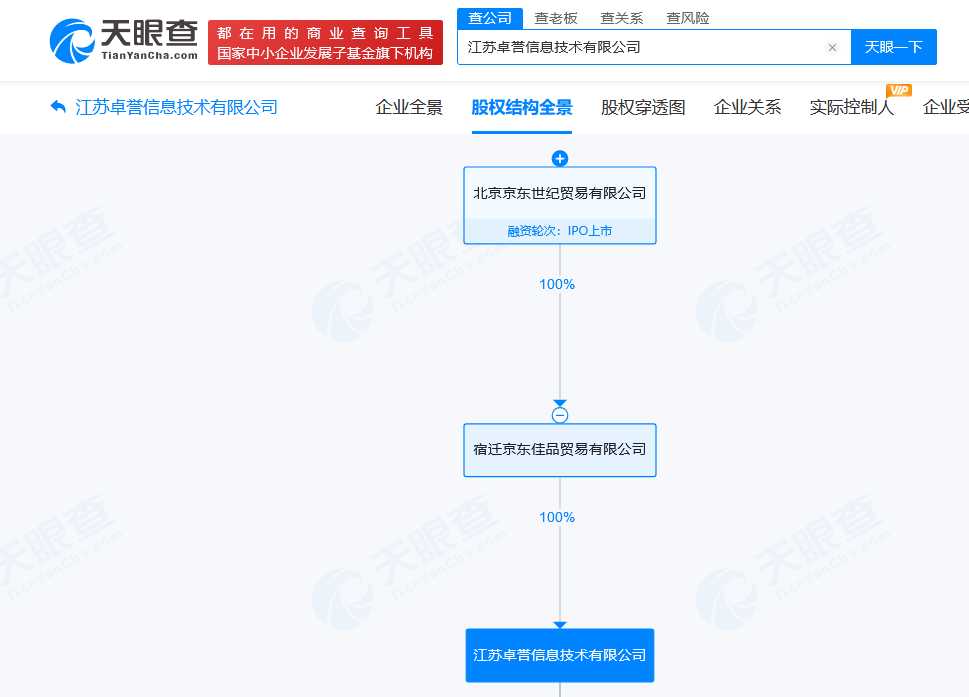
Task: Open the VIP badge on 实际控制人
Action: [899, 90]
